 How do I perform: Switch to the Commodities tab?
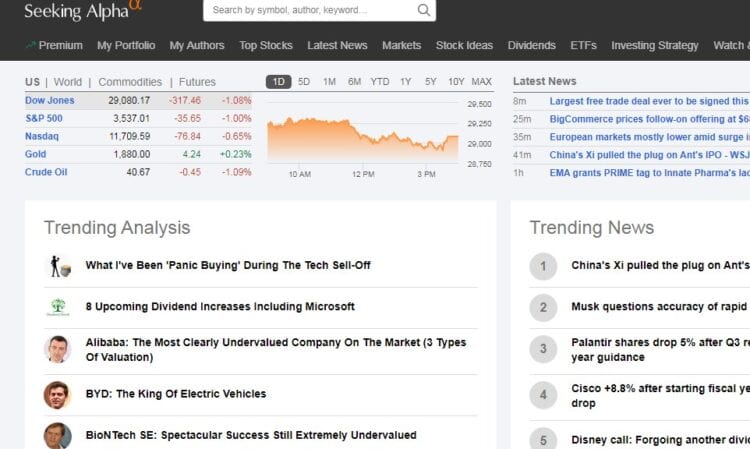tap(130, 82)
